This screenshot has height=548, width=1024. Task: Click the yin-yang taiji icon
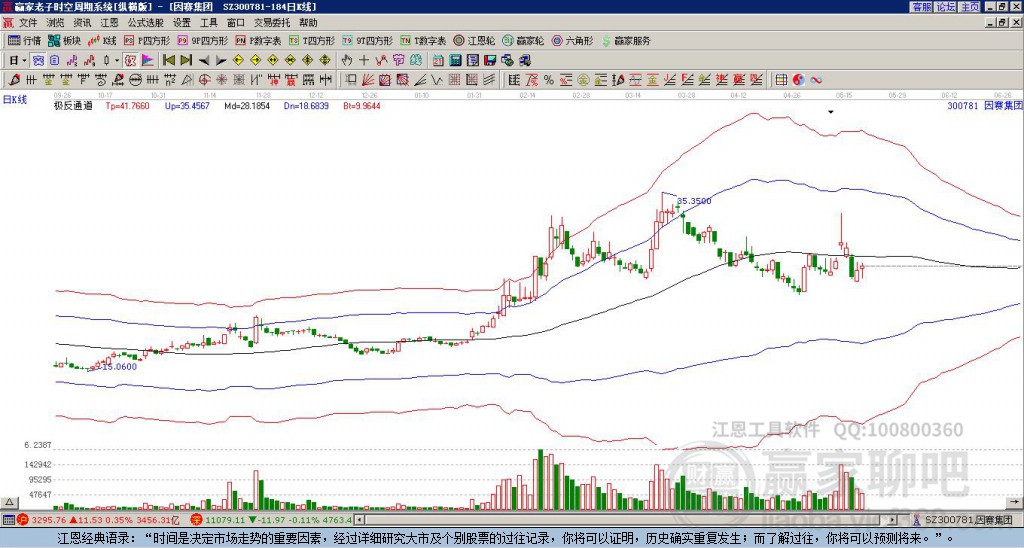pos(799,80)
